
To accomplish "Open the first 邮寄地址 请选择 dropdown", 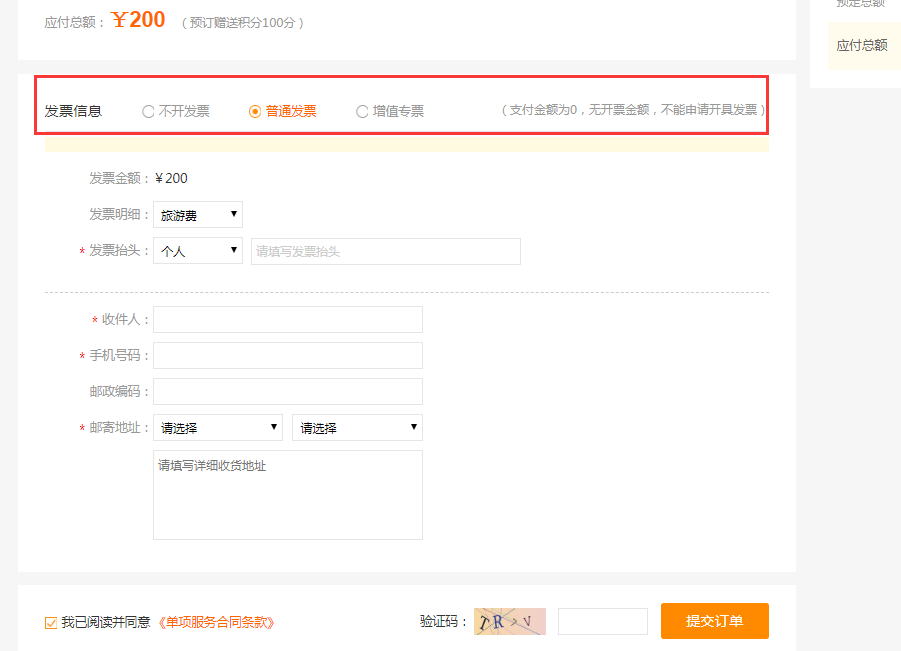I will tap(218, 428).
